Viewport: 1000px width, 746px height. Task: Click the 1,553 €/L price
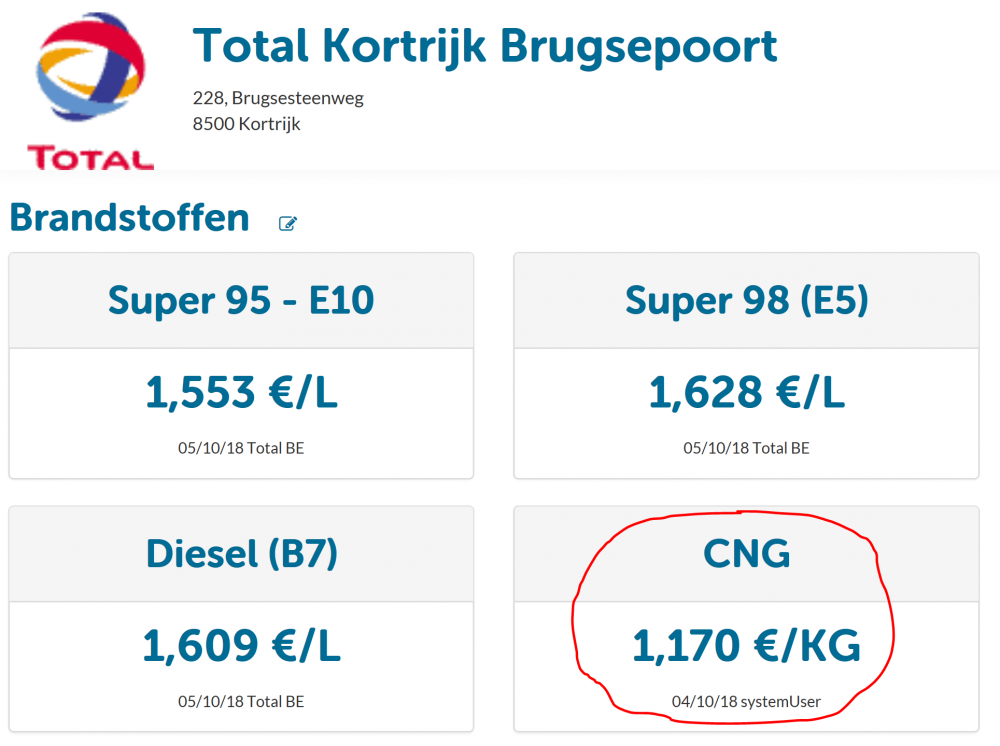tap(241, 392)
